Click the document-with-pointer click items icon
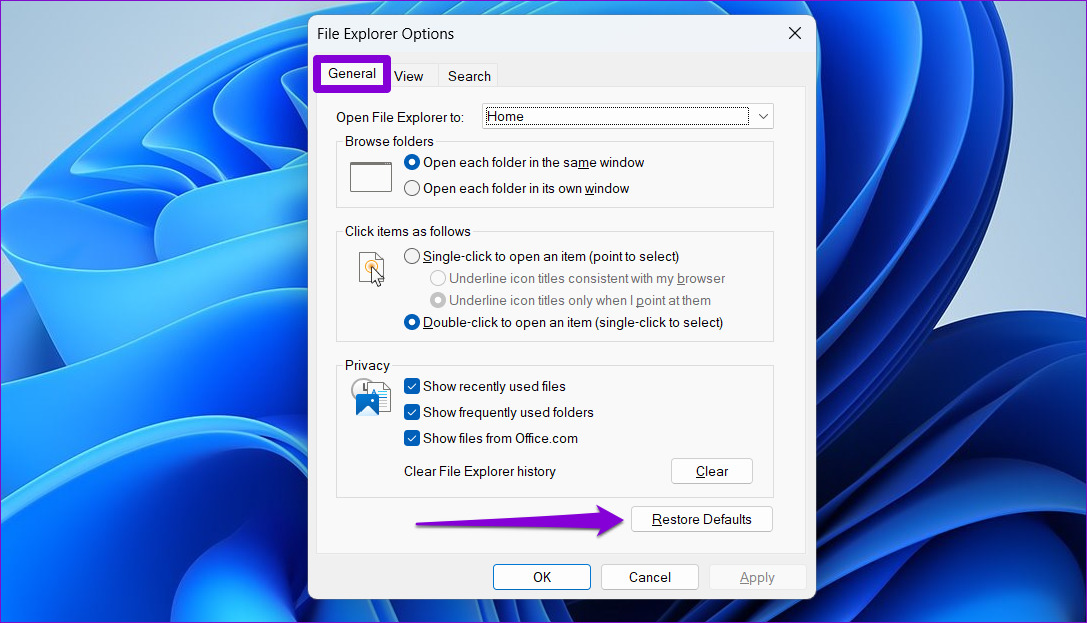The width and height of the screenshot is (1087, 623). 372,269
